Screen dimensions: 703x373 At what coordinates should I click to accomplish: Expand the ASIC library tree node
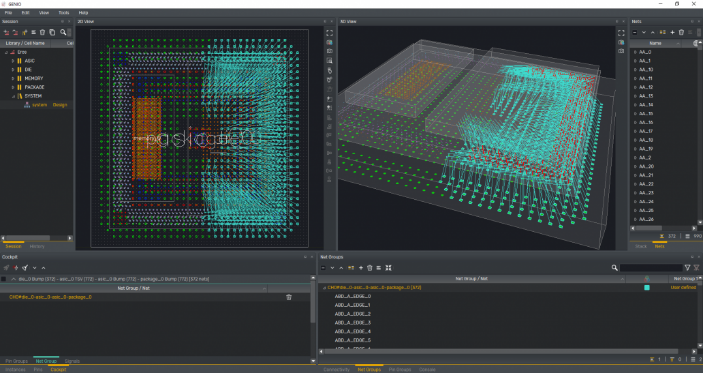tap(13, 61)
